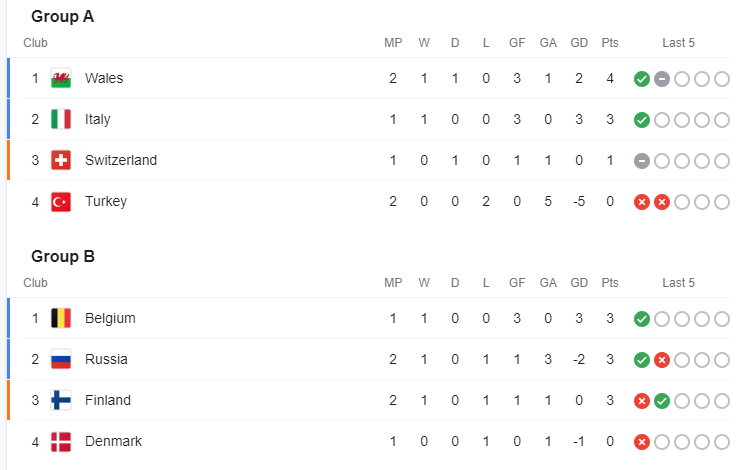Open the Wales team link
This screenshot has width=744, height=470.
(x=104, y=78)
